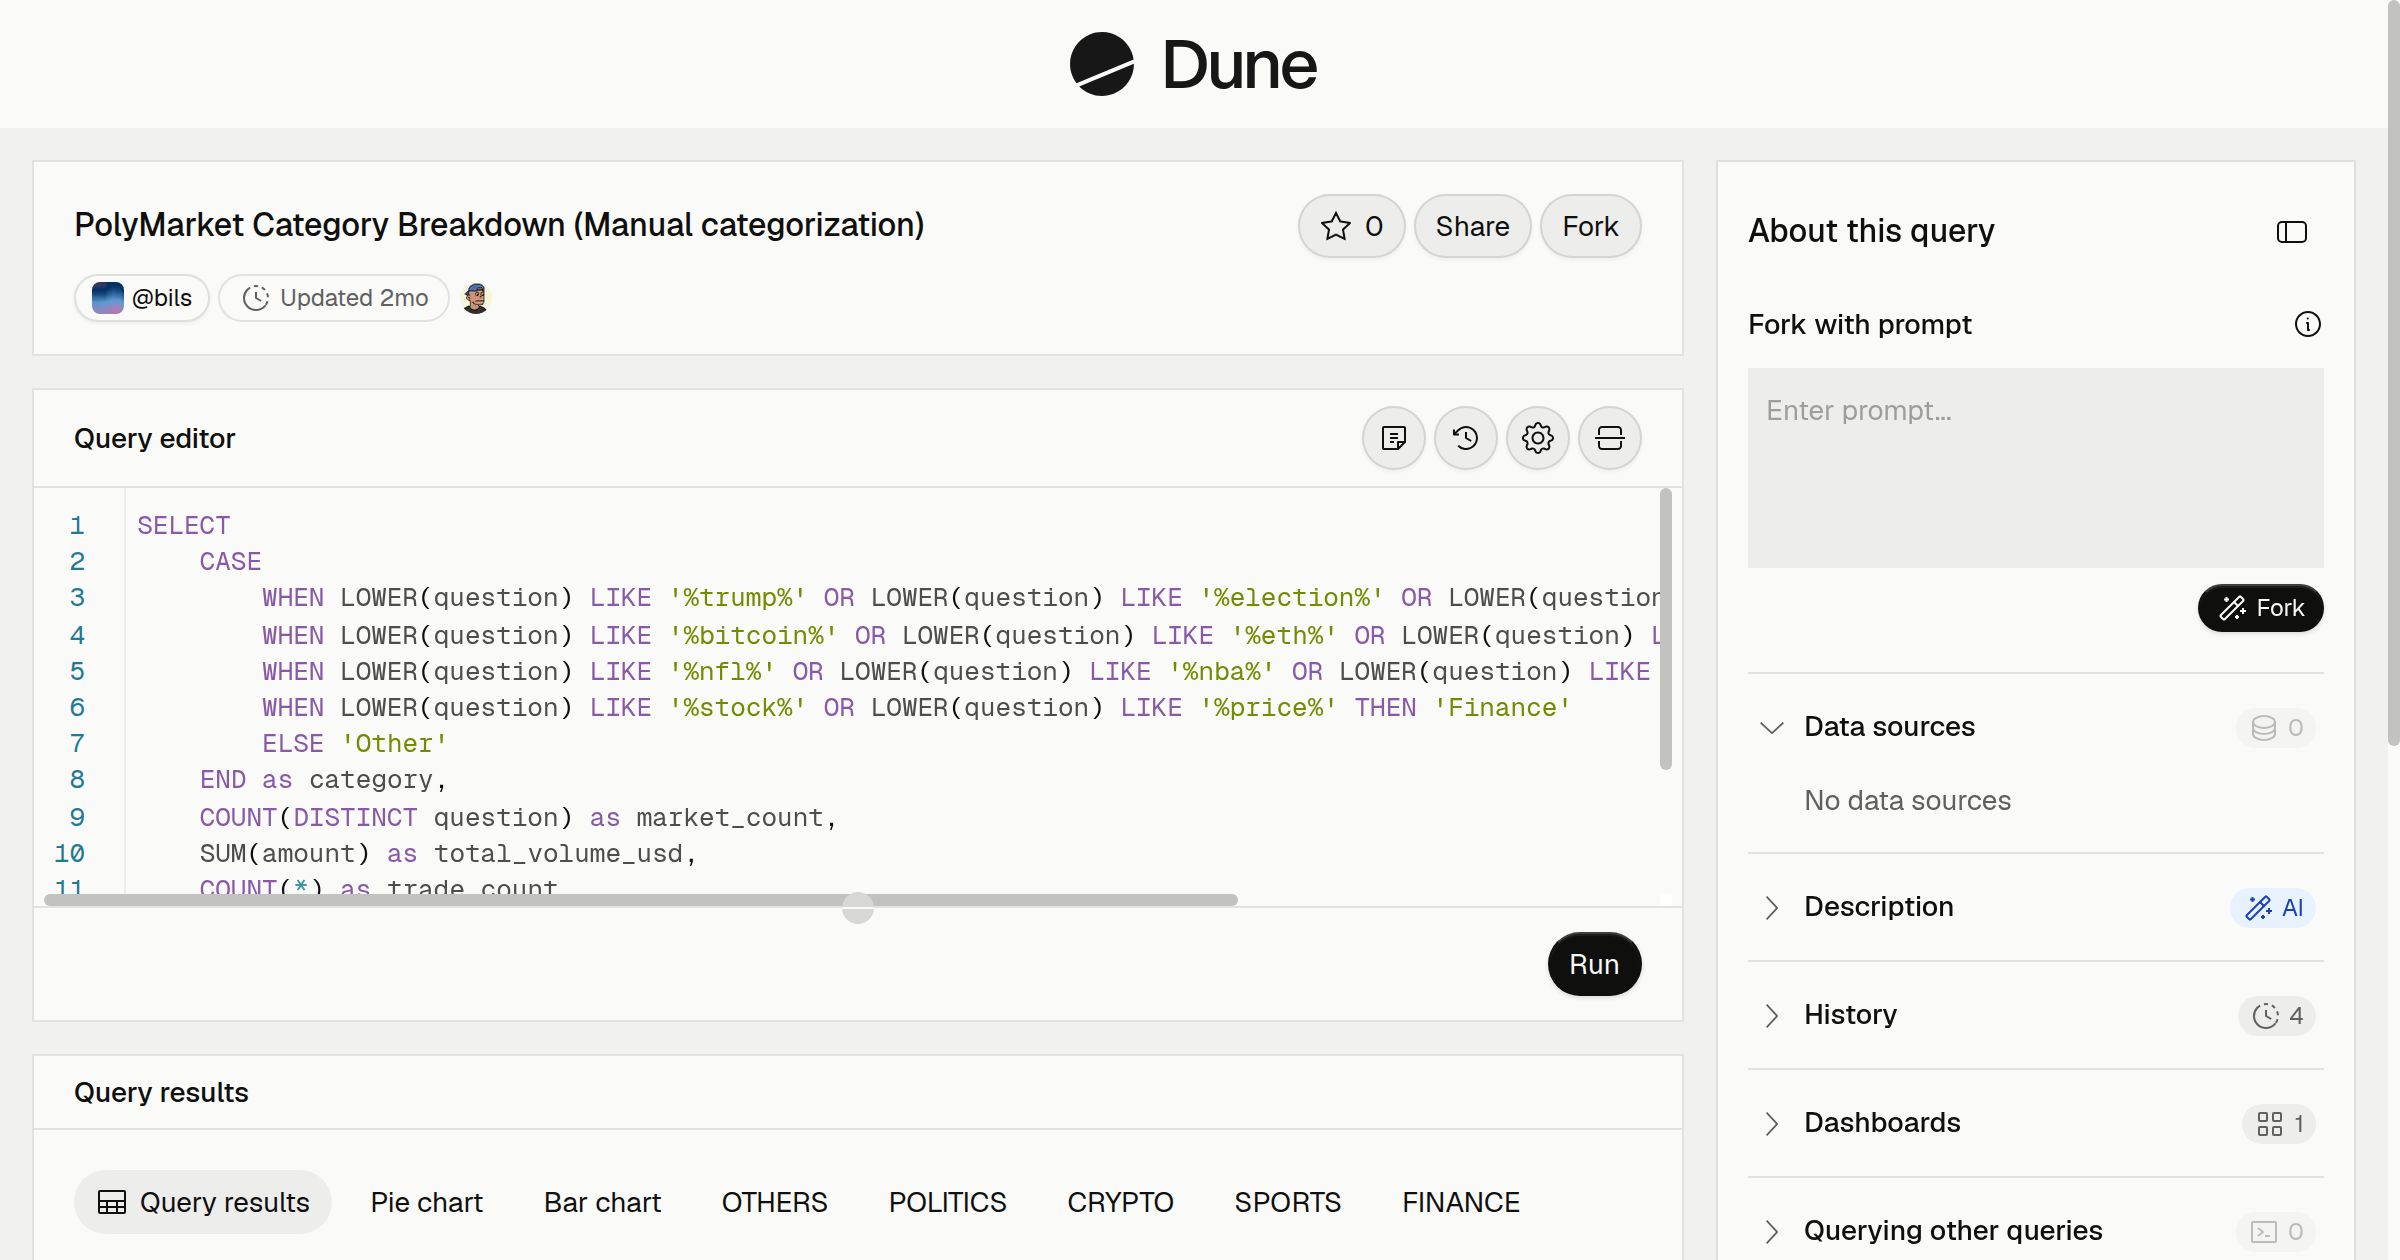Star this PolyMarket query
Viewport: 2400px width, 1260px height.
pyautogui.click(x=1351, y=226)
